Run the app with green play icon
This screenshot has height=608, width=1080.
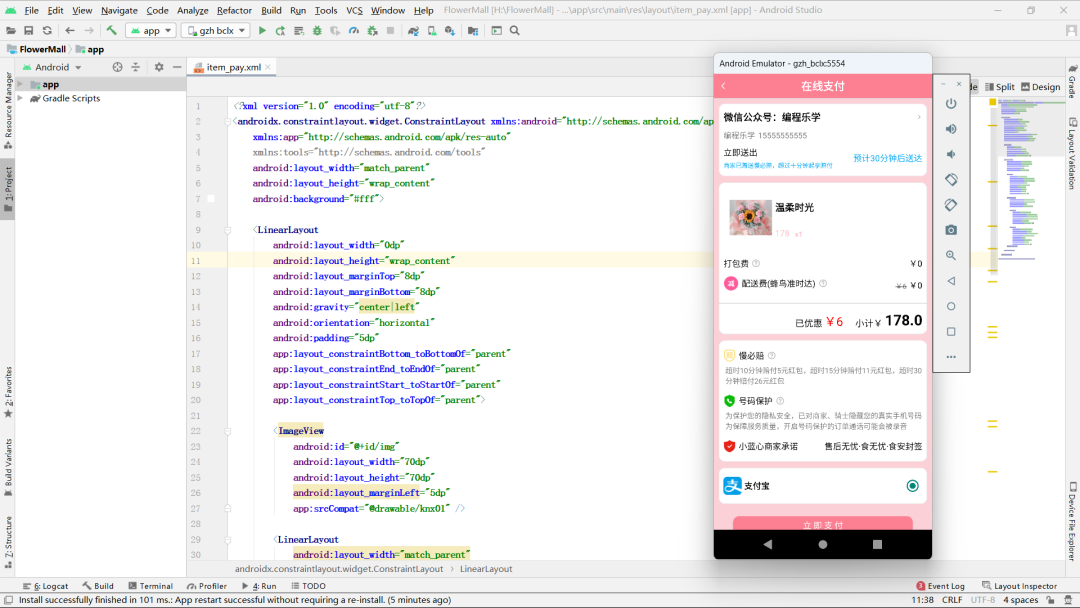[262, 30]
